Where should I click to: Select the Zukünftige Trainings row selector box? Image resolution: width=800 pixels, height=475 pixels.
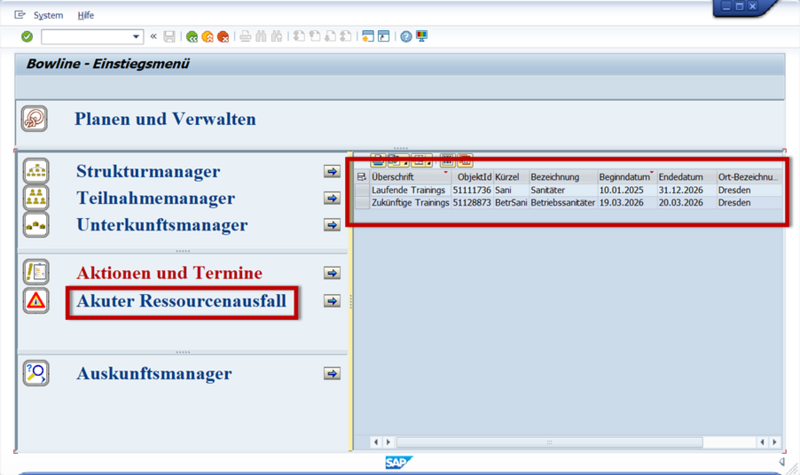click(x=362, y=203)
